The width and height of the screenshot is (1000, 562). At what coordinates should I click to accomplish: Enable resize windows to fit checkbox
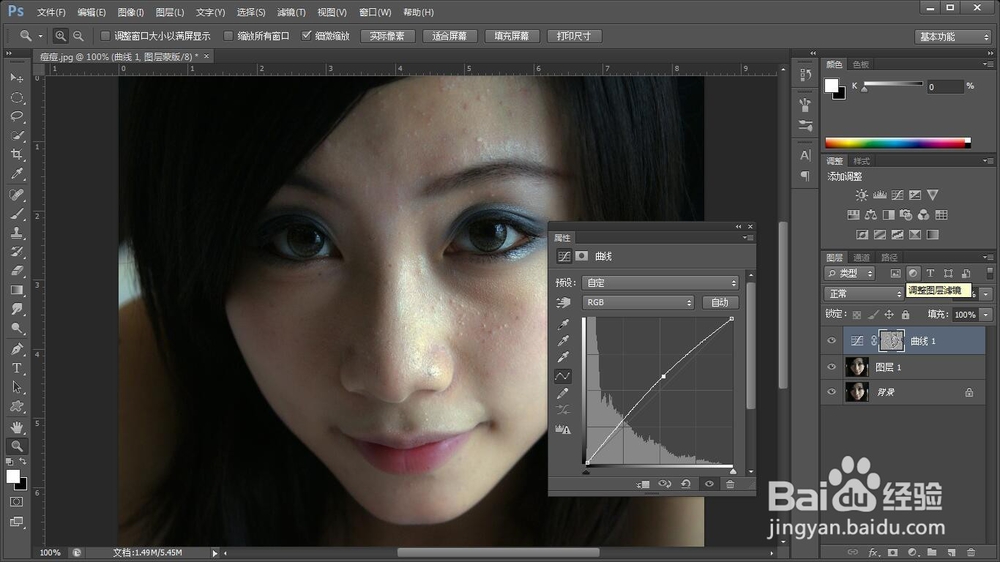[105, 36]
